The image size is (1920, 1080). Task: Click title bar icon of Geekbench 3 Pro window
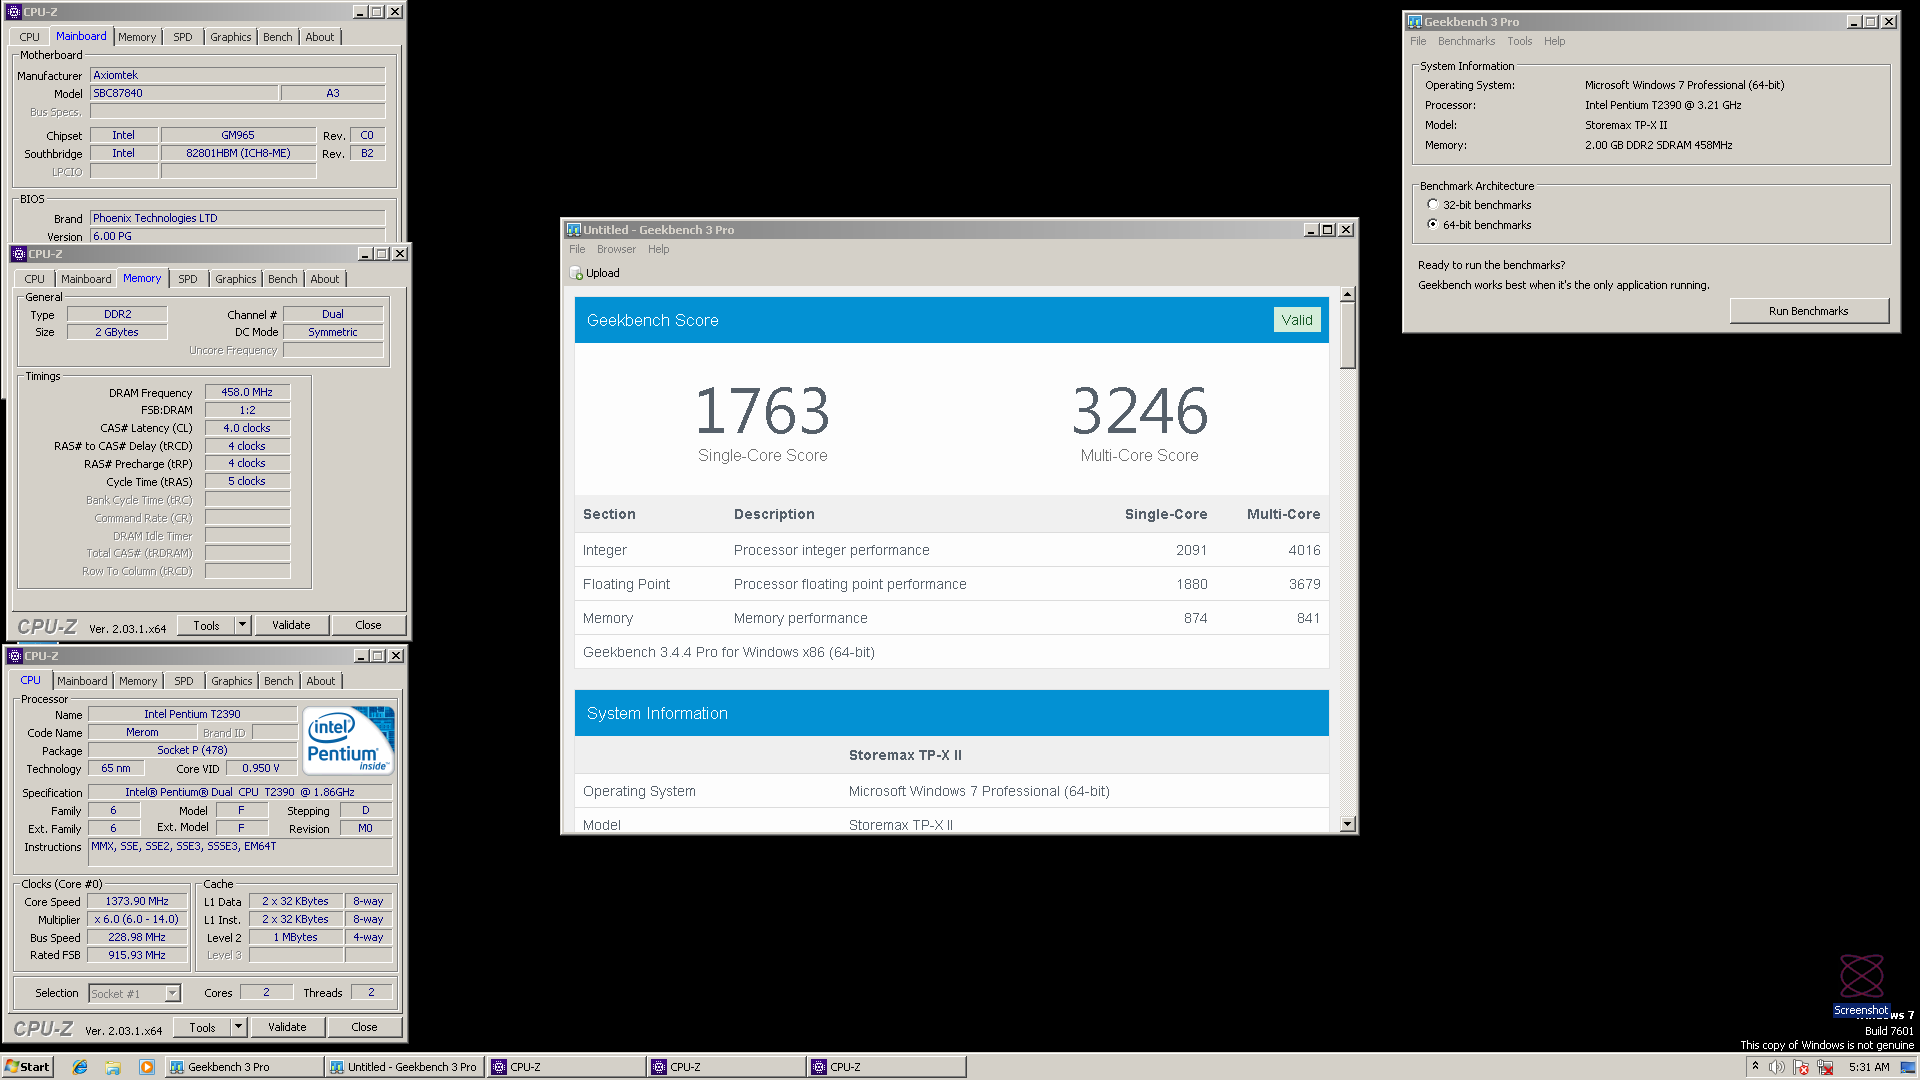pos(1414,21)
